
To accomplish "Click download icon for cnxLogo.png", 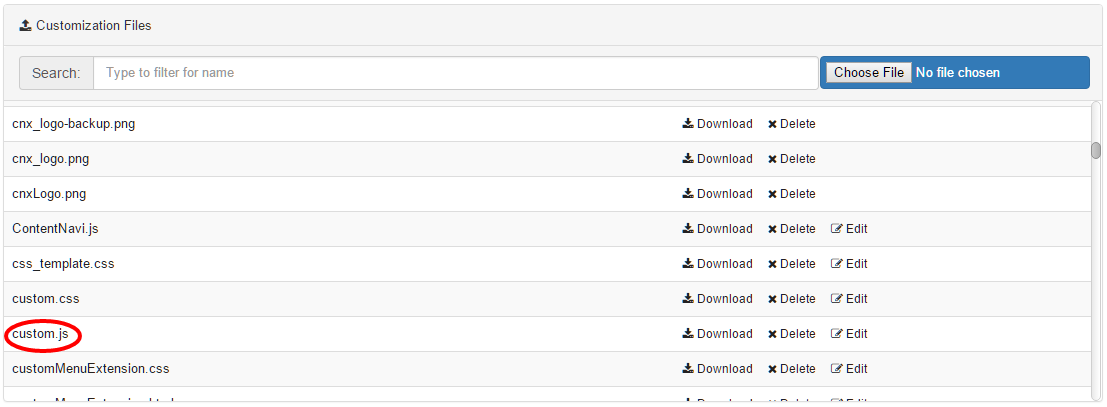I will (688, 194).
